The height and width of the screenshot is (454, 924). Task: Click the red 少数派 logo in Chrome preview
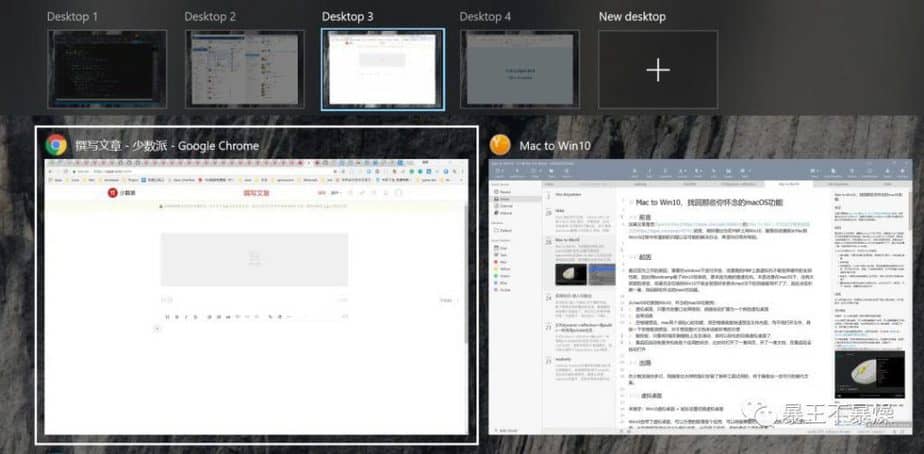113,191
